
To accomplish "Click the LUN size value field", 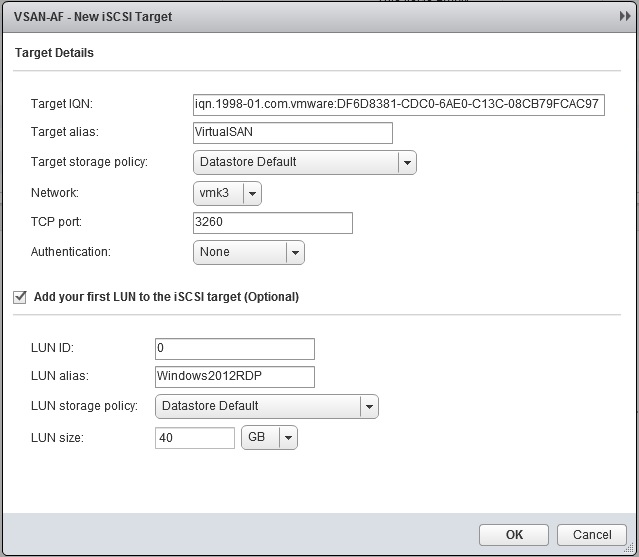I will click(195, 438).
